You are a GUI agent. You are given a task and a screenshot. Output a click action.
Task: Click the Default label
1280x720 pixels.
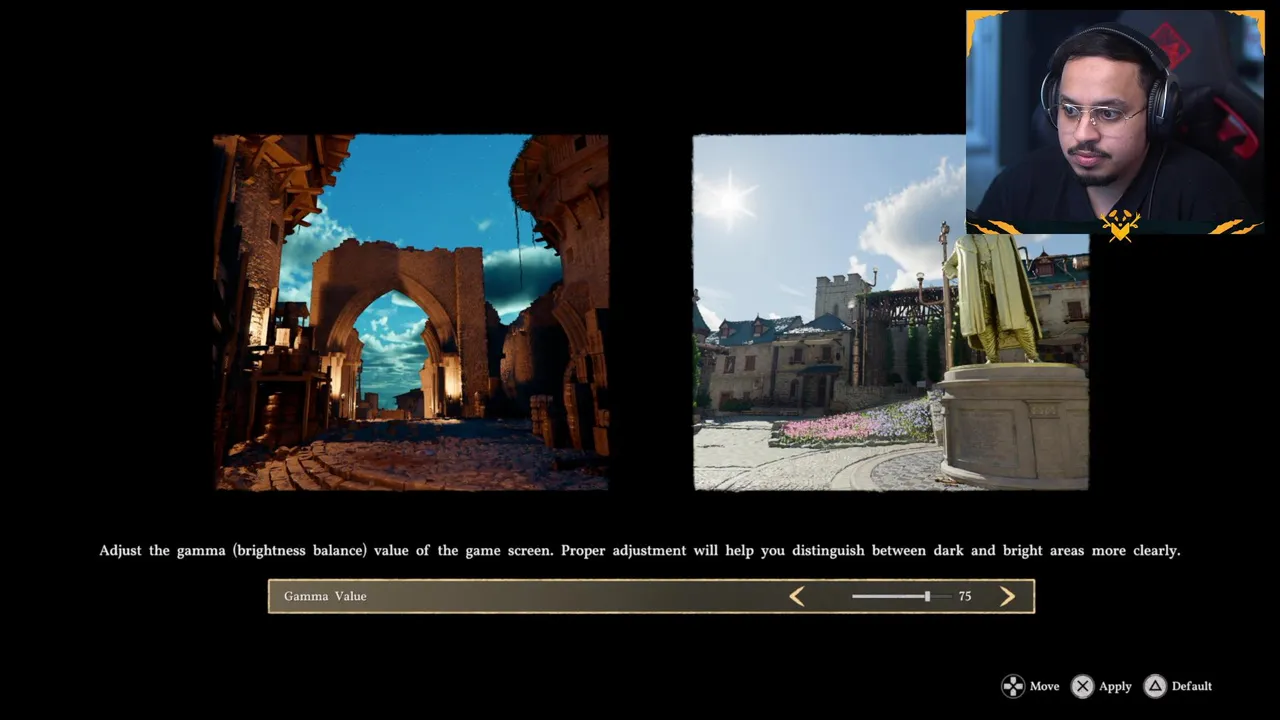(1192, 686)
